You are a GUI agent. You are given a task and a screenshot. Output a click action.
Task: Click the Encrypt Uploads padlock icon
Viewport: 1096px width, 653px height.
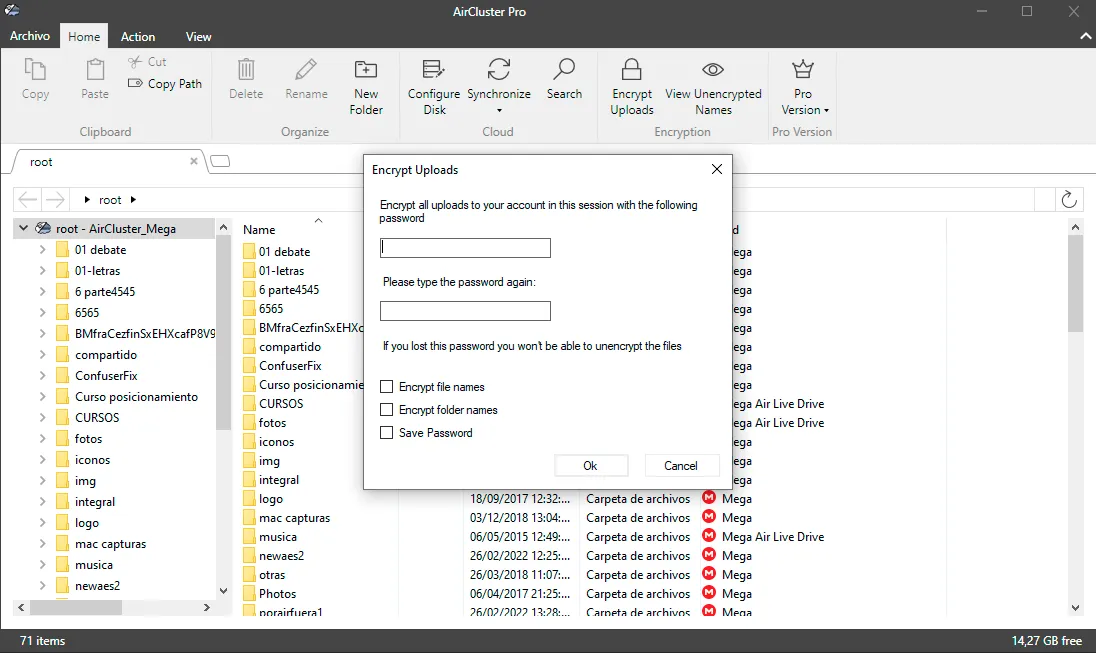coord(631,69)
